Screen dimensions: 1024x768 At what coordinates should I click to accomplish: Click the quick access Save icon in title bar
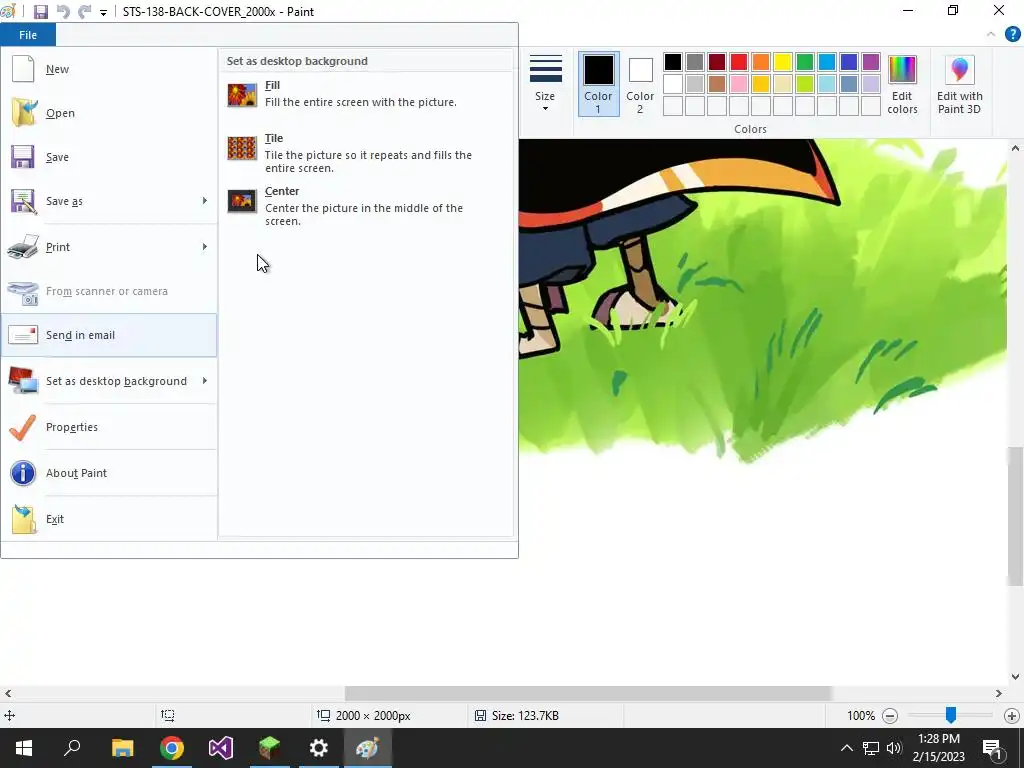pyautogui.click(x=40, y=12)
